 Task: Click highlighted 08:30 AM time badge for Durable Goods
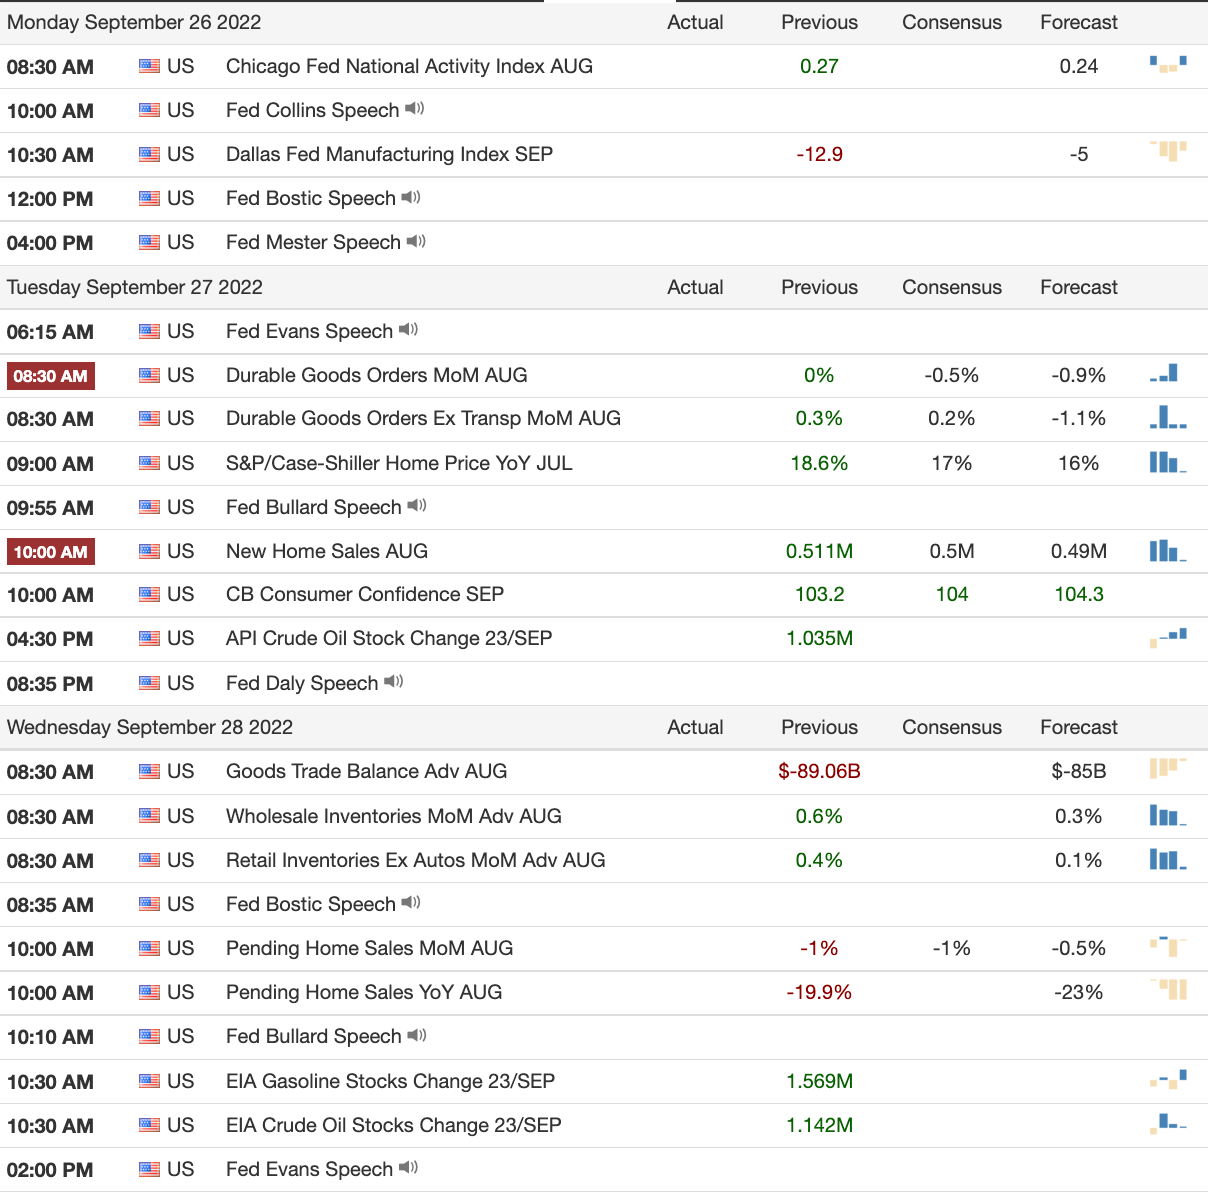51,376
